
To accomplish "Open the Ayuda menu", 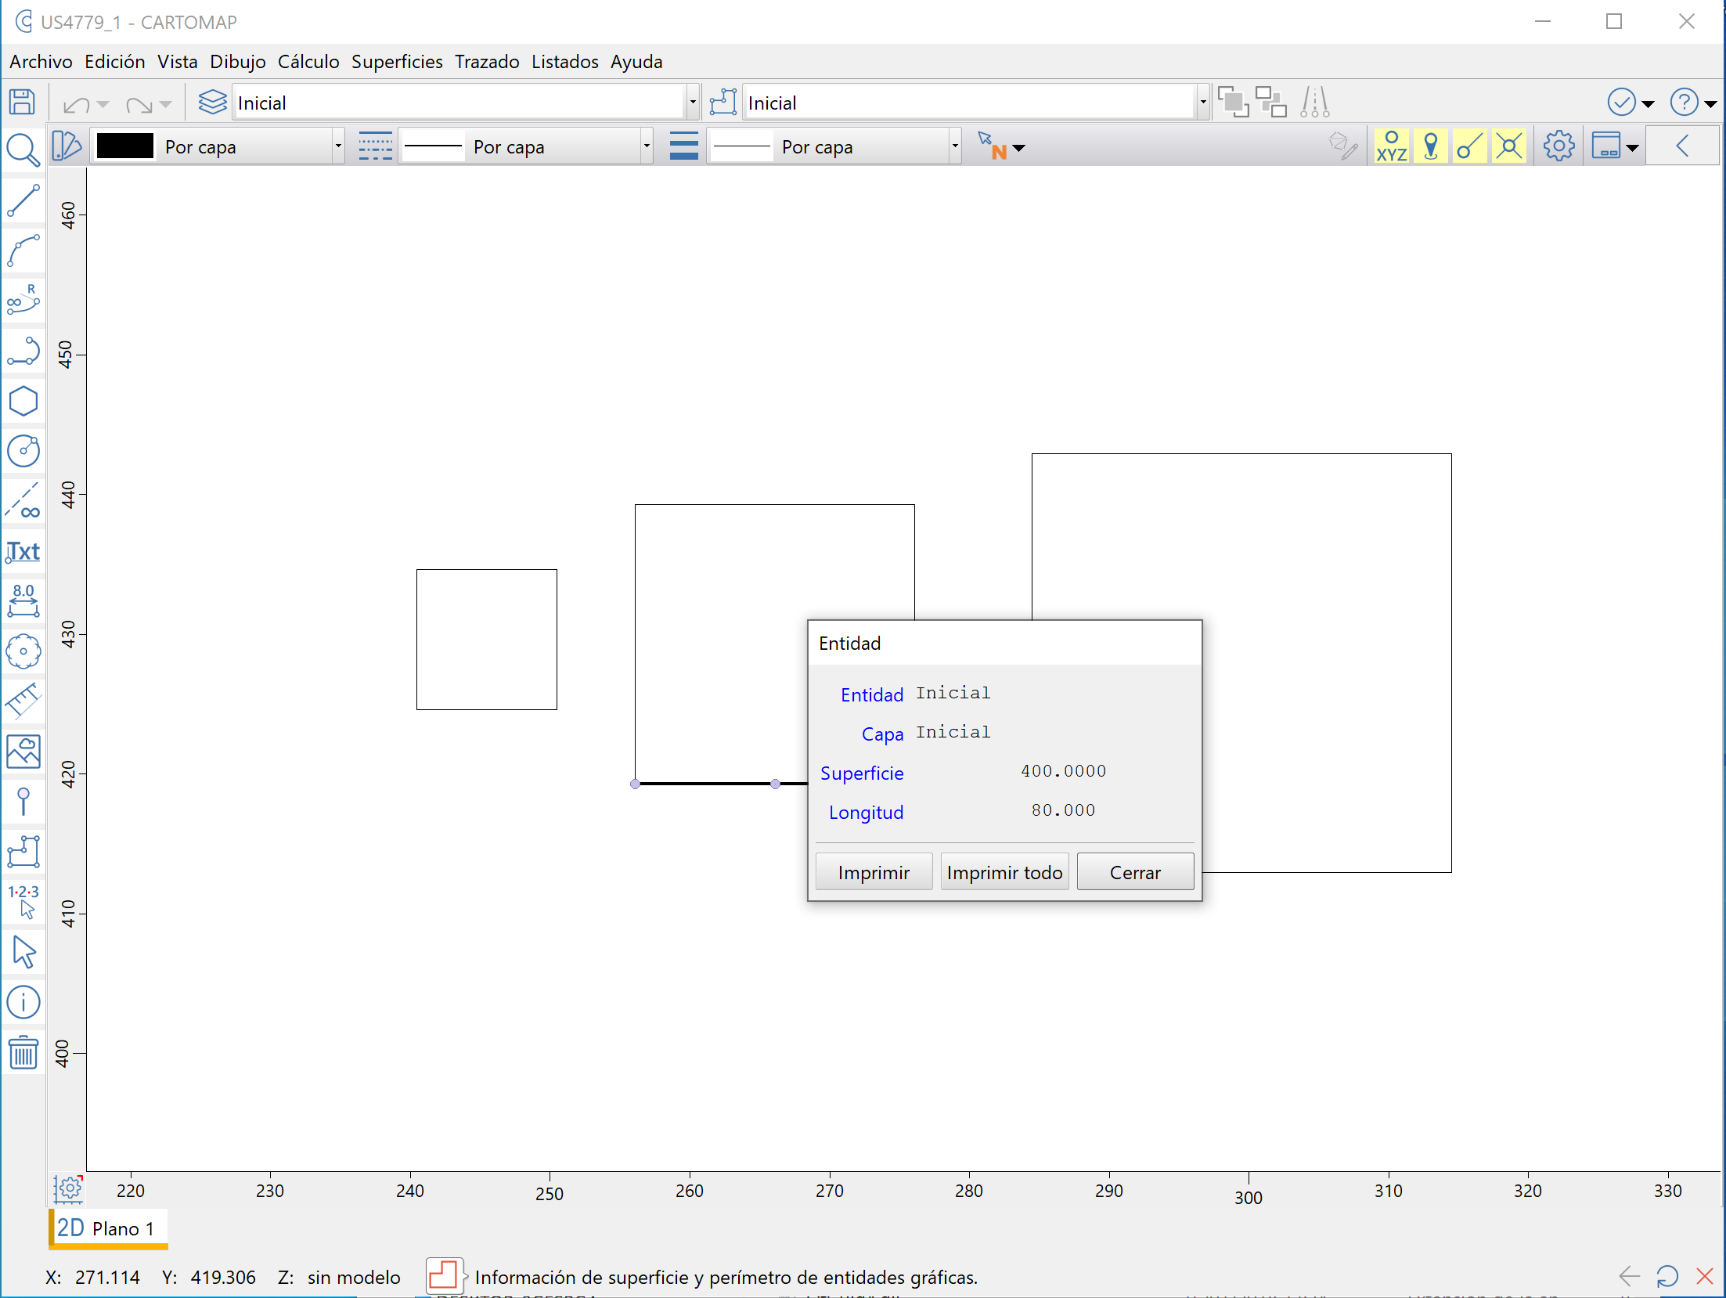I will 637,61.
